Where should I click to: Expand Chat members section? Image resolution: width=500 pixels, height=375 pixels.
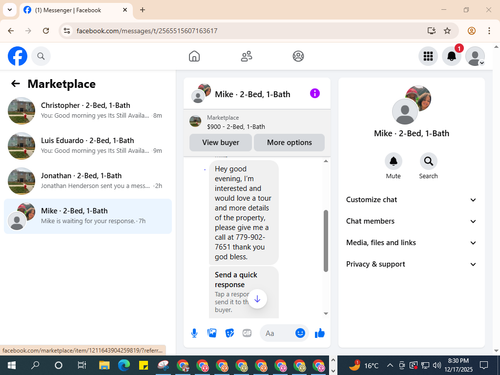pyautogui.click(x=411, y=221)
